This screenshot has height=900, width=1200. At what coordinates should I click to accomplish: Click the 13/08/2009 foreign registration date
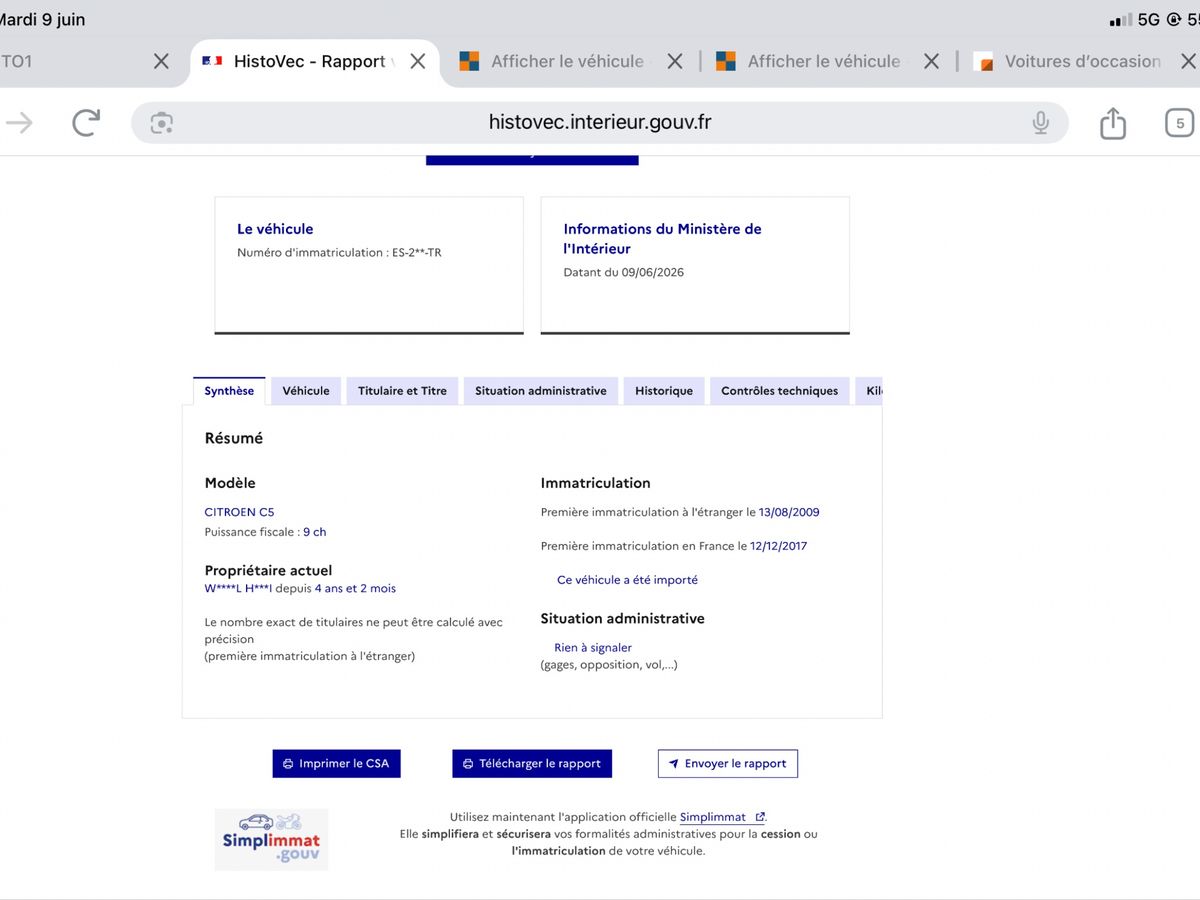coord(789,512)
